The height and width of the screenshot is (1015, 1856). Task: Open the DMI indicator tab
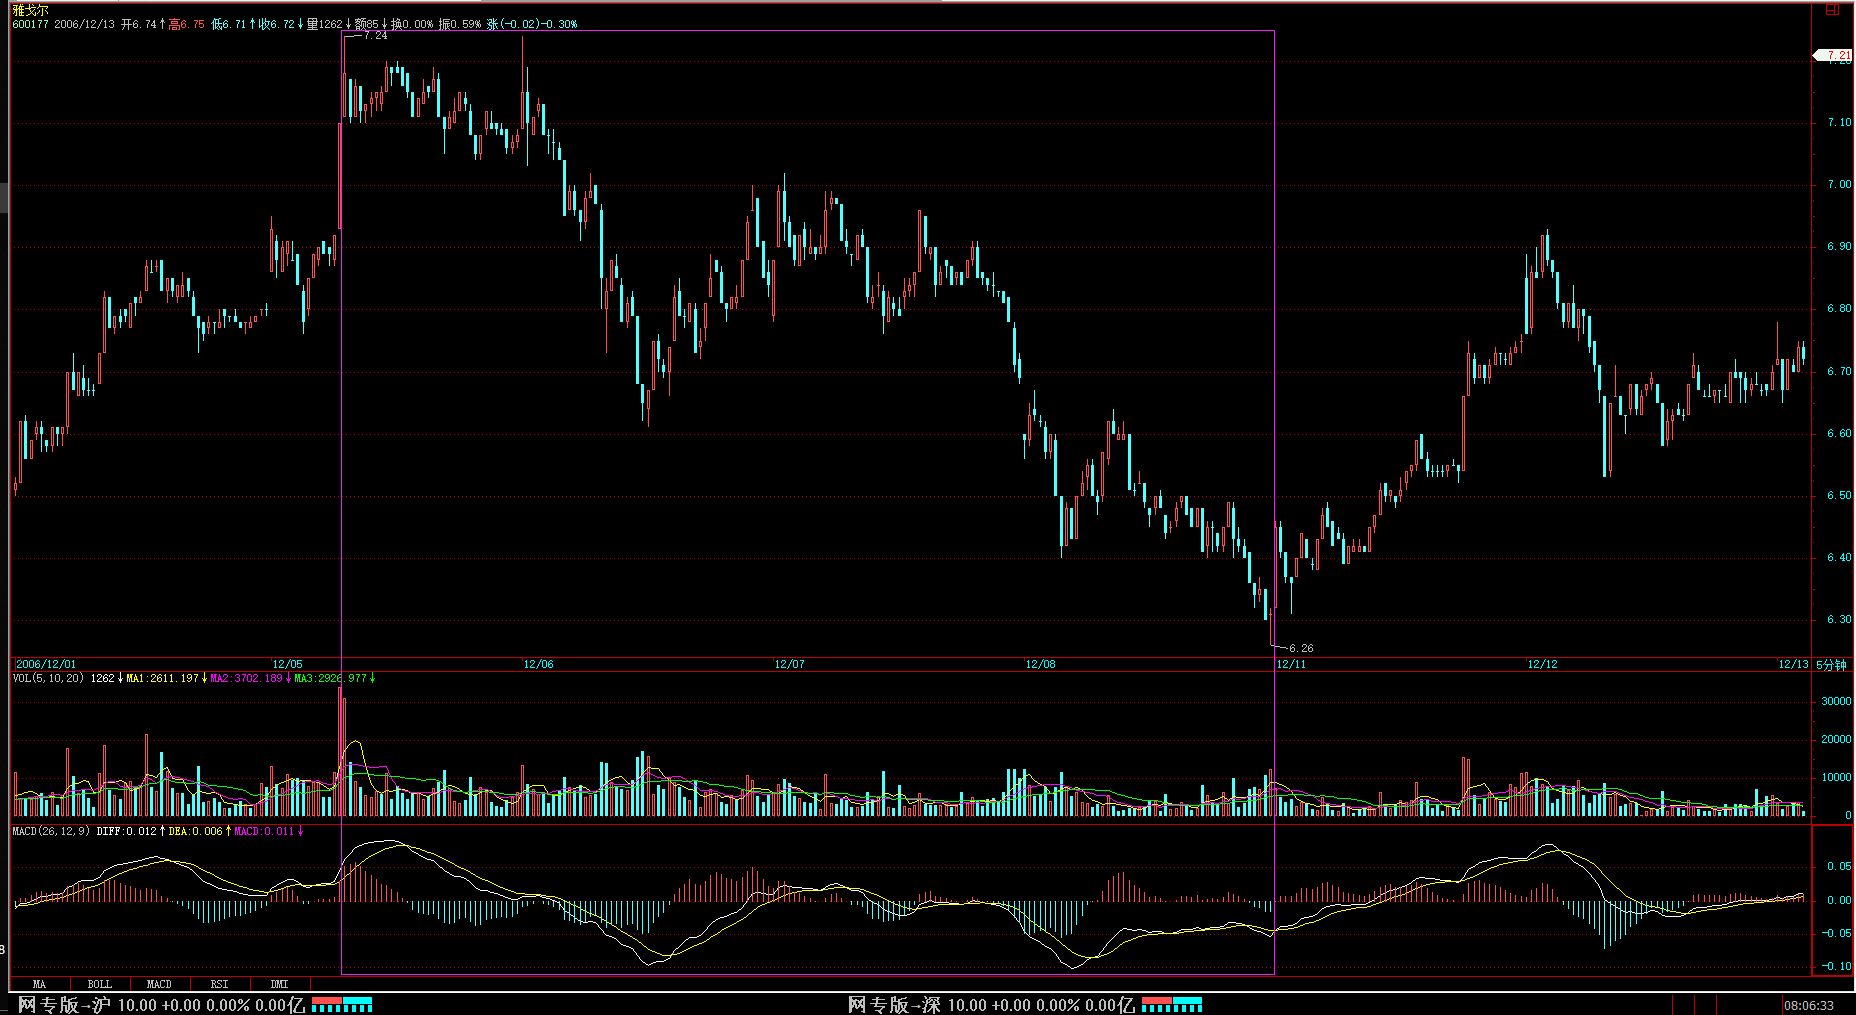coord(279,984)
